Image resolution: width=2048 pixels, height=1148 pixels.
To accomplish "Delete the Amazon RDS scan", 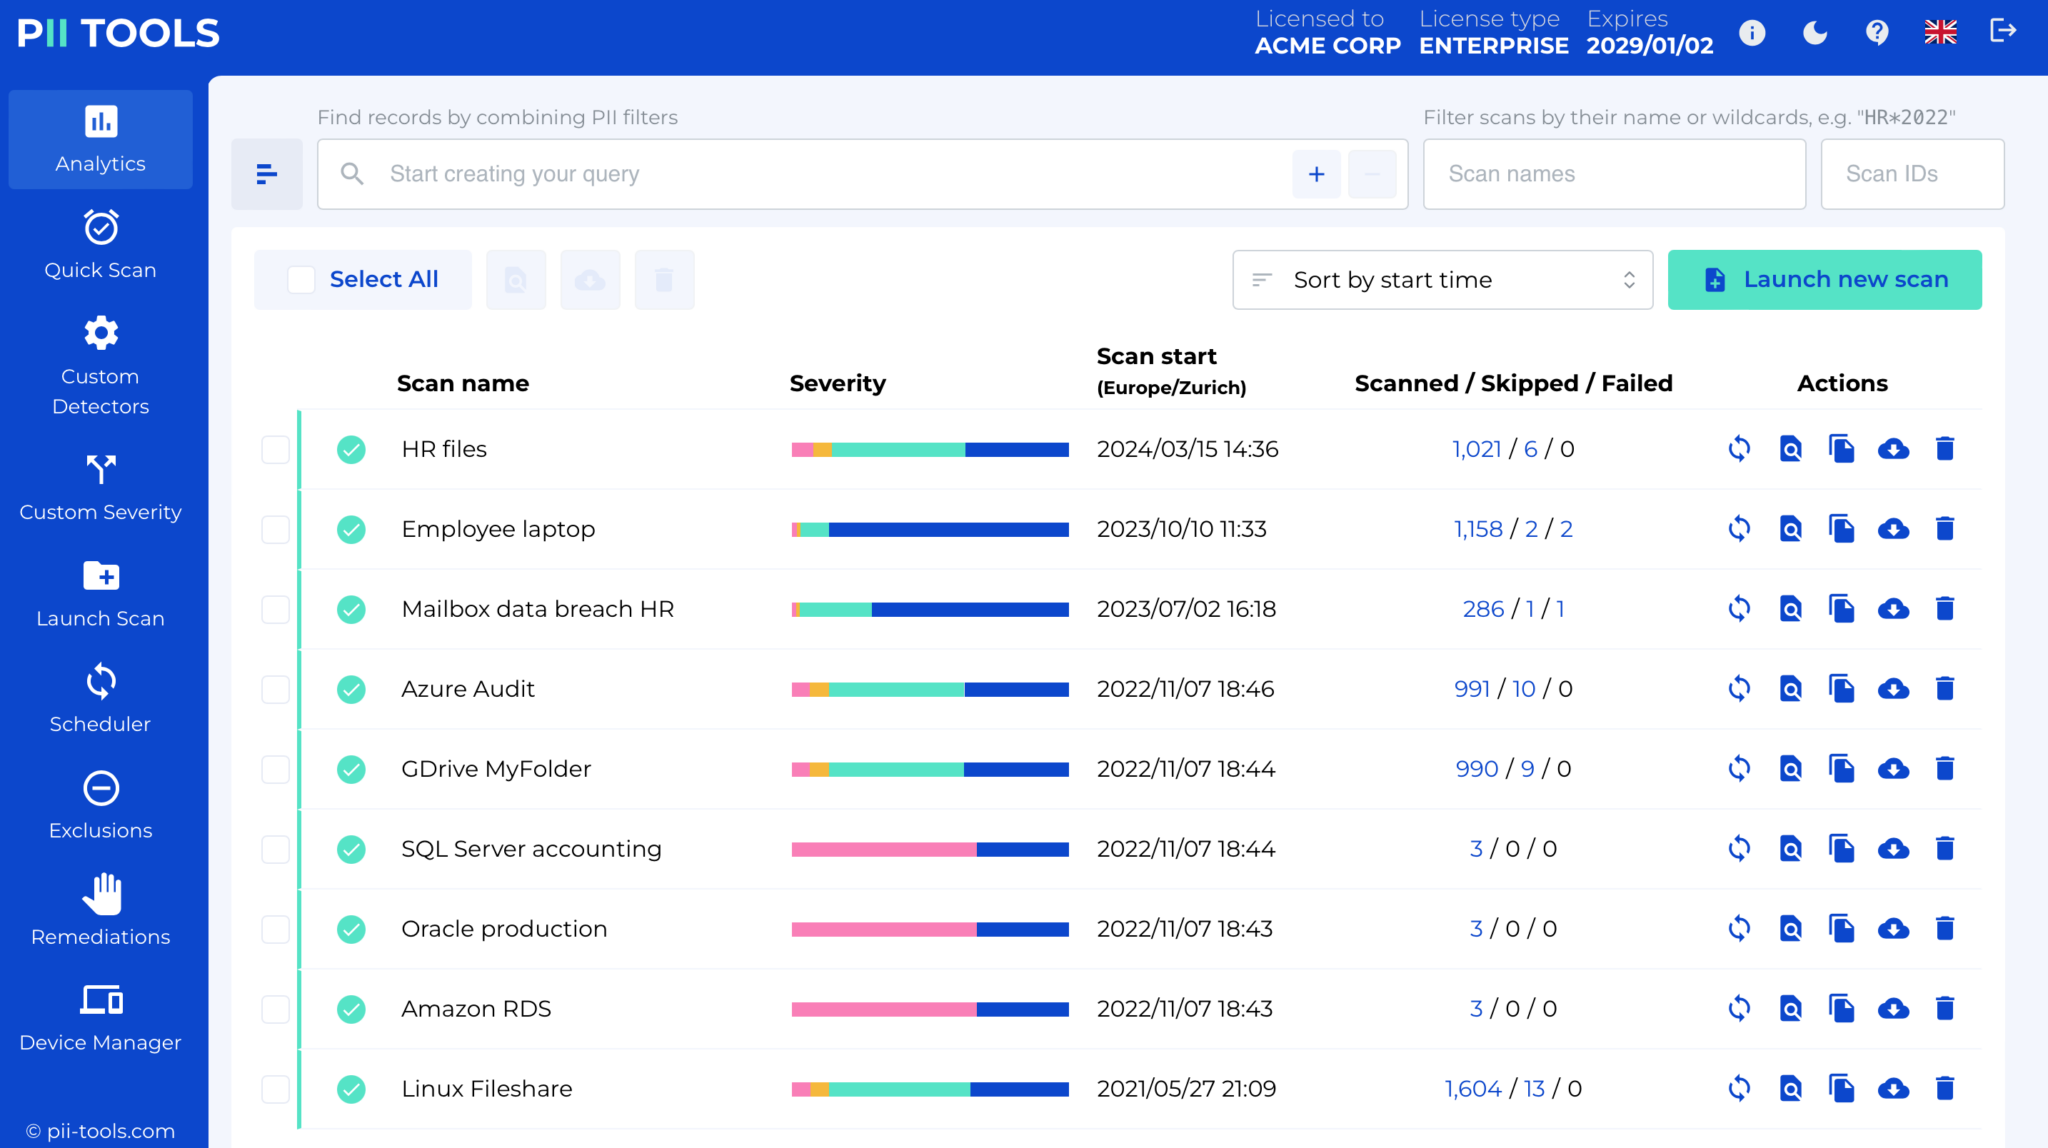I will click(1945, 1008).
